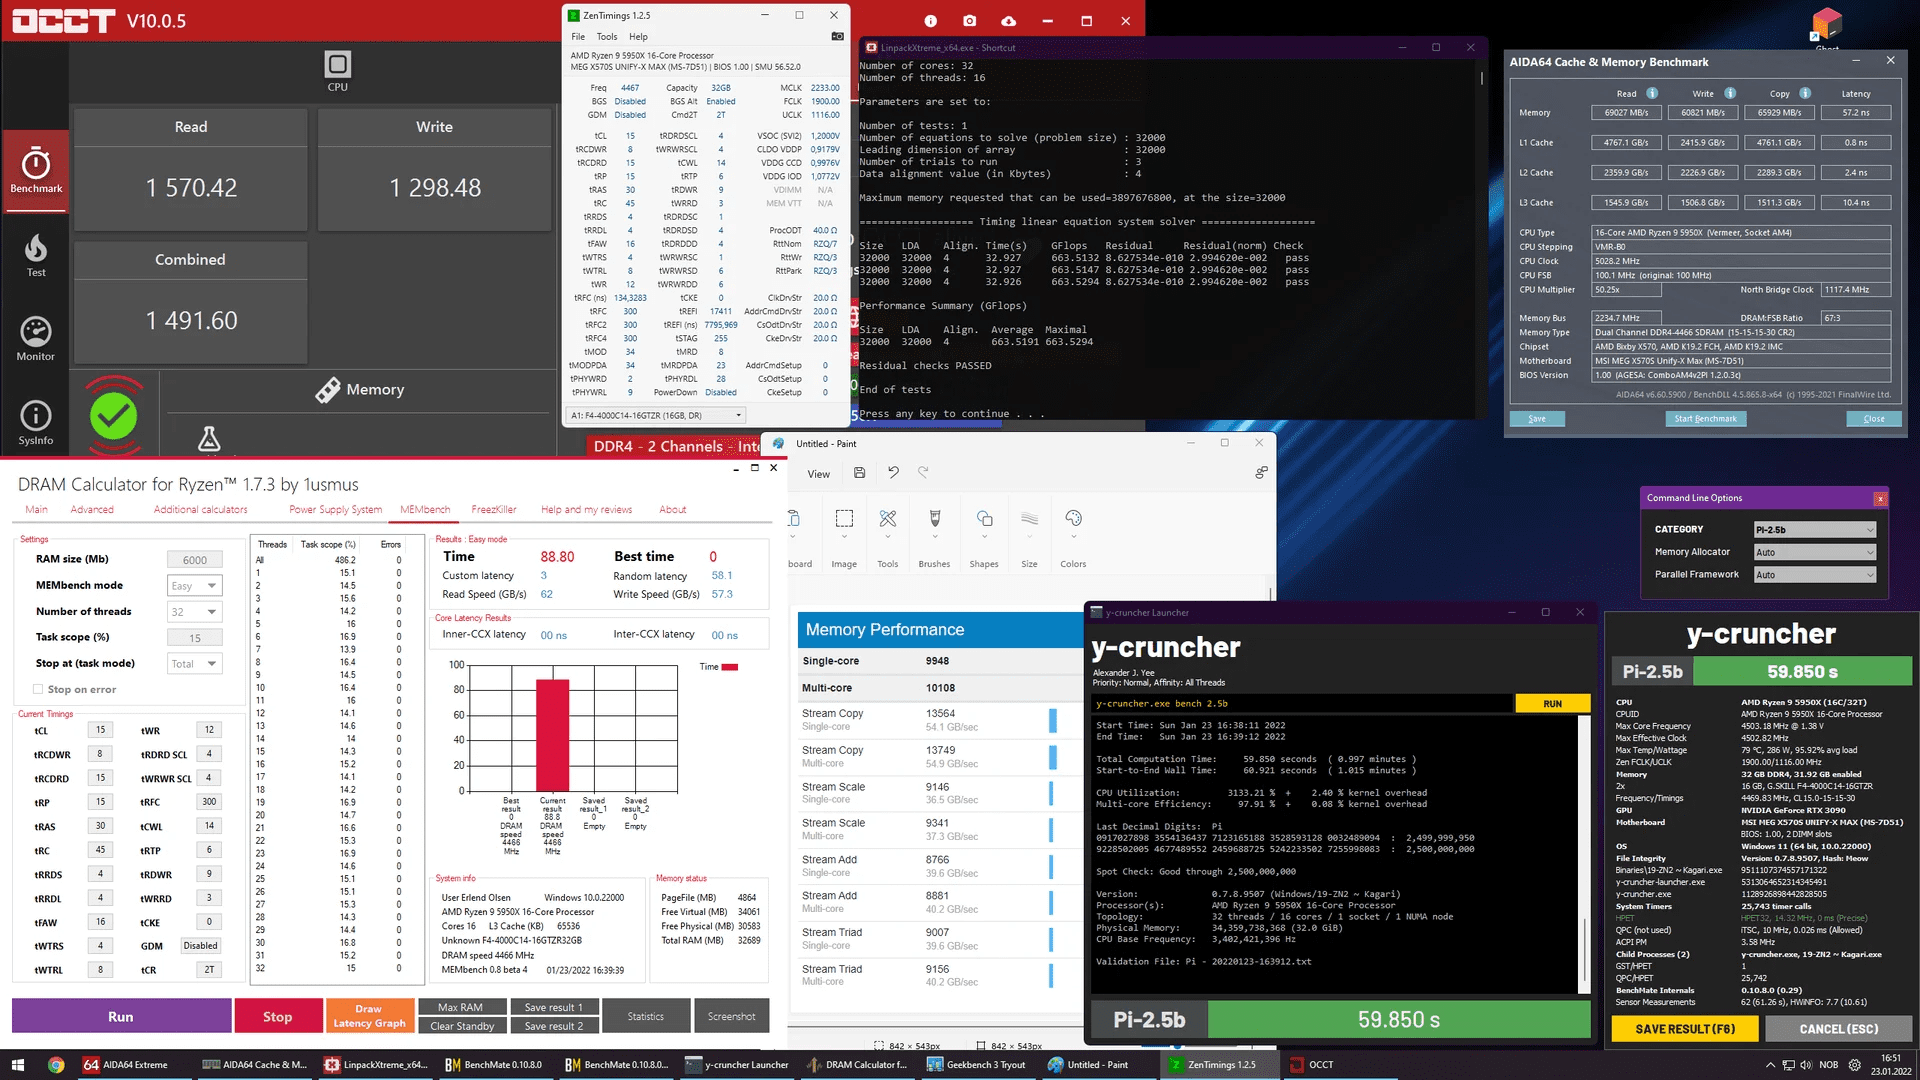Open the Windows Start menu
Screen dimensions: 1920x1080
(x=17, y=1065)
